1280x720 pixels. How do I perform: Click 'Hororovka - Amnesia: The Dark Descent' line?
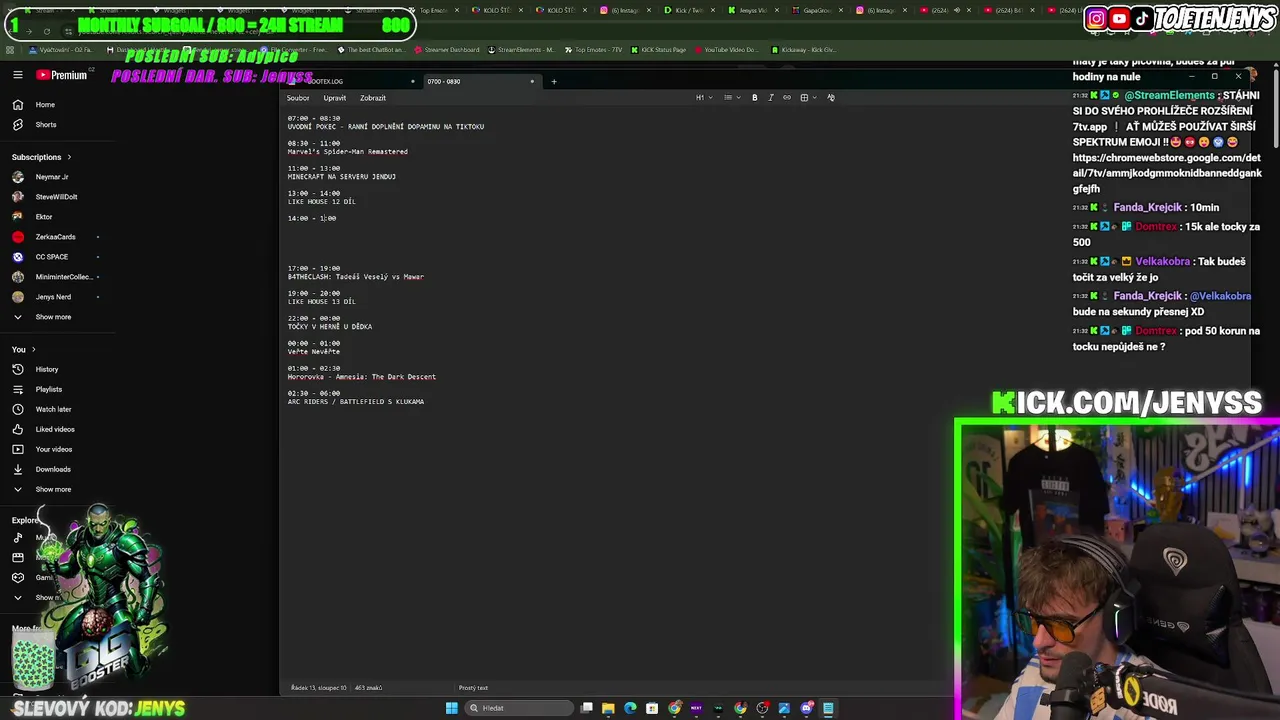coord(361,377)
